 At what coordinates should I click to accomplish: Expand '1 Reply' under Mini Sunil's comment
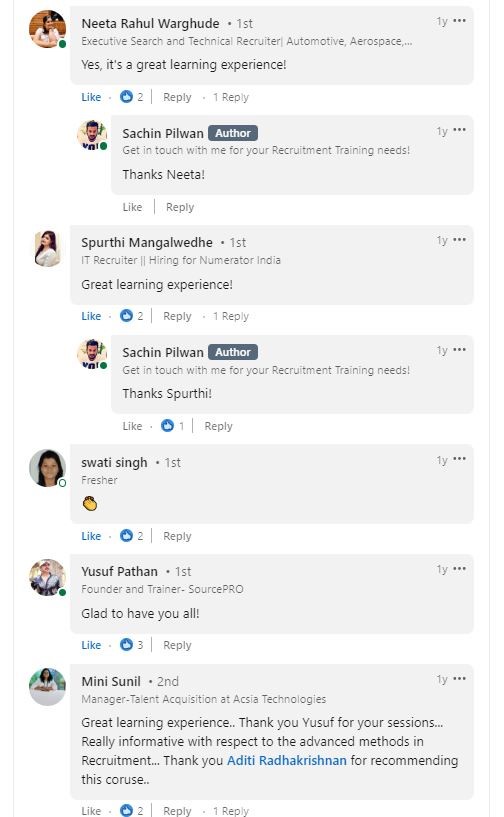tap(231, 810)
